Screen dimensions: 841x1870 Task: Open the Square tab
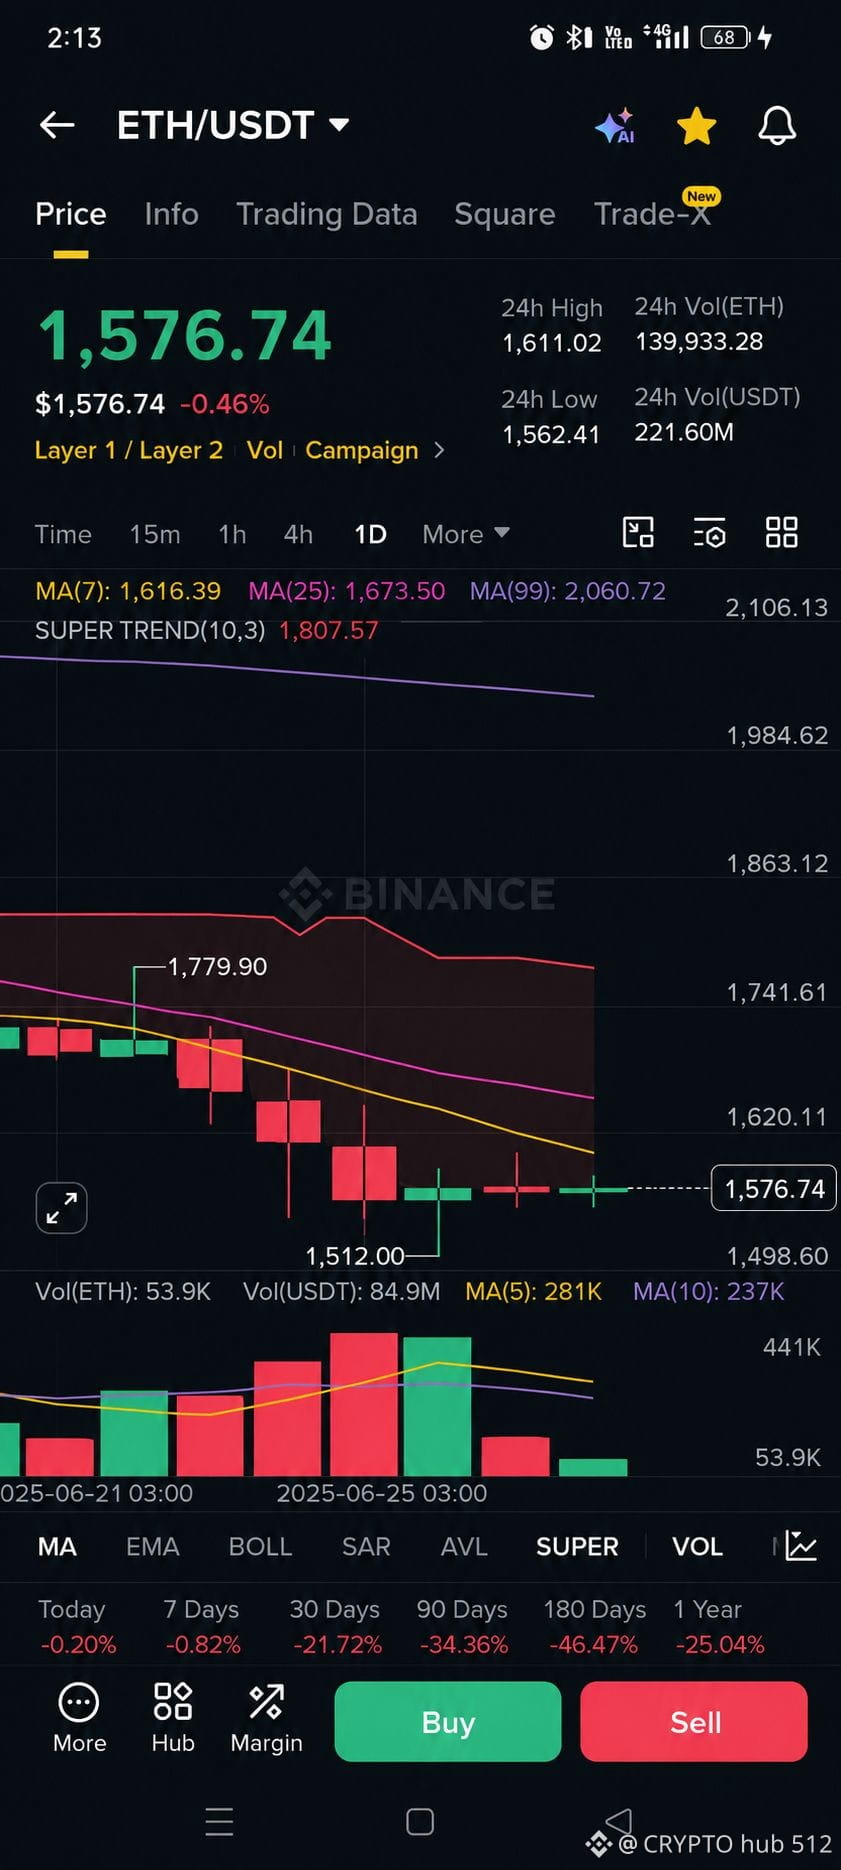[504, 214]
